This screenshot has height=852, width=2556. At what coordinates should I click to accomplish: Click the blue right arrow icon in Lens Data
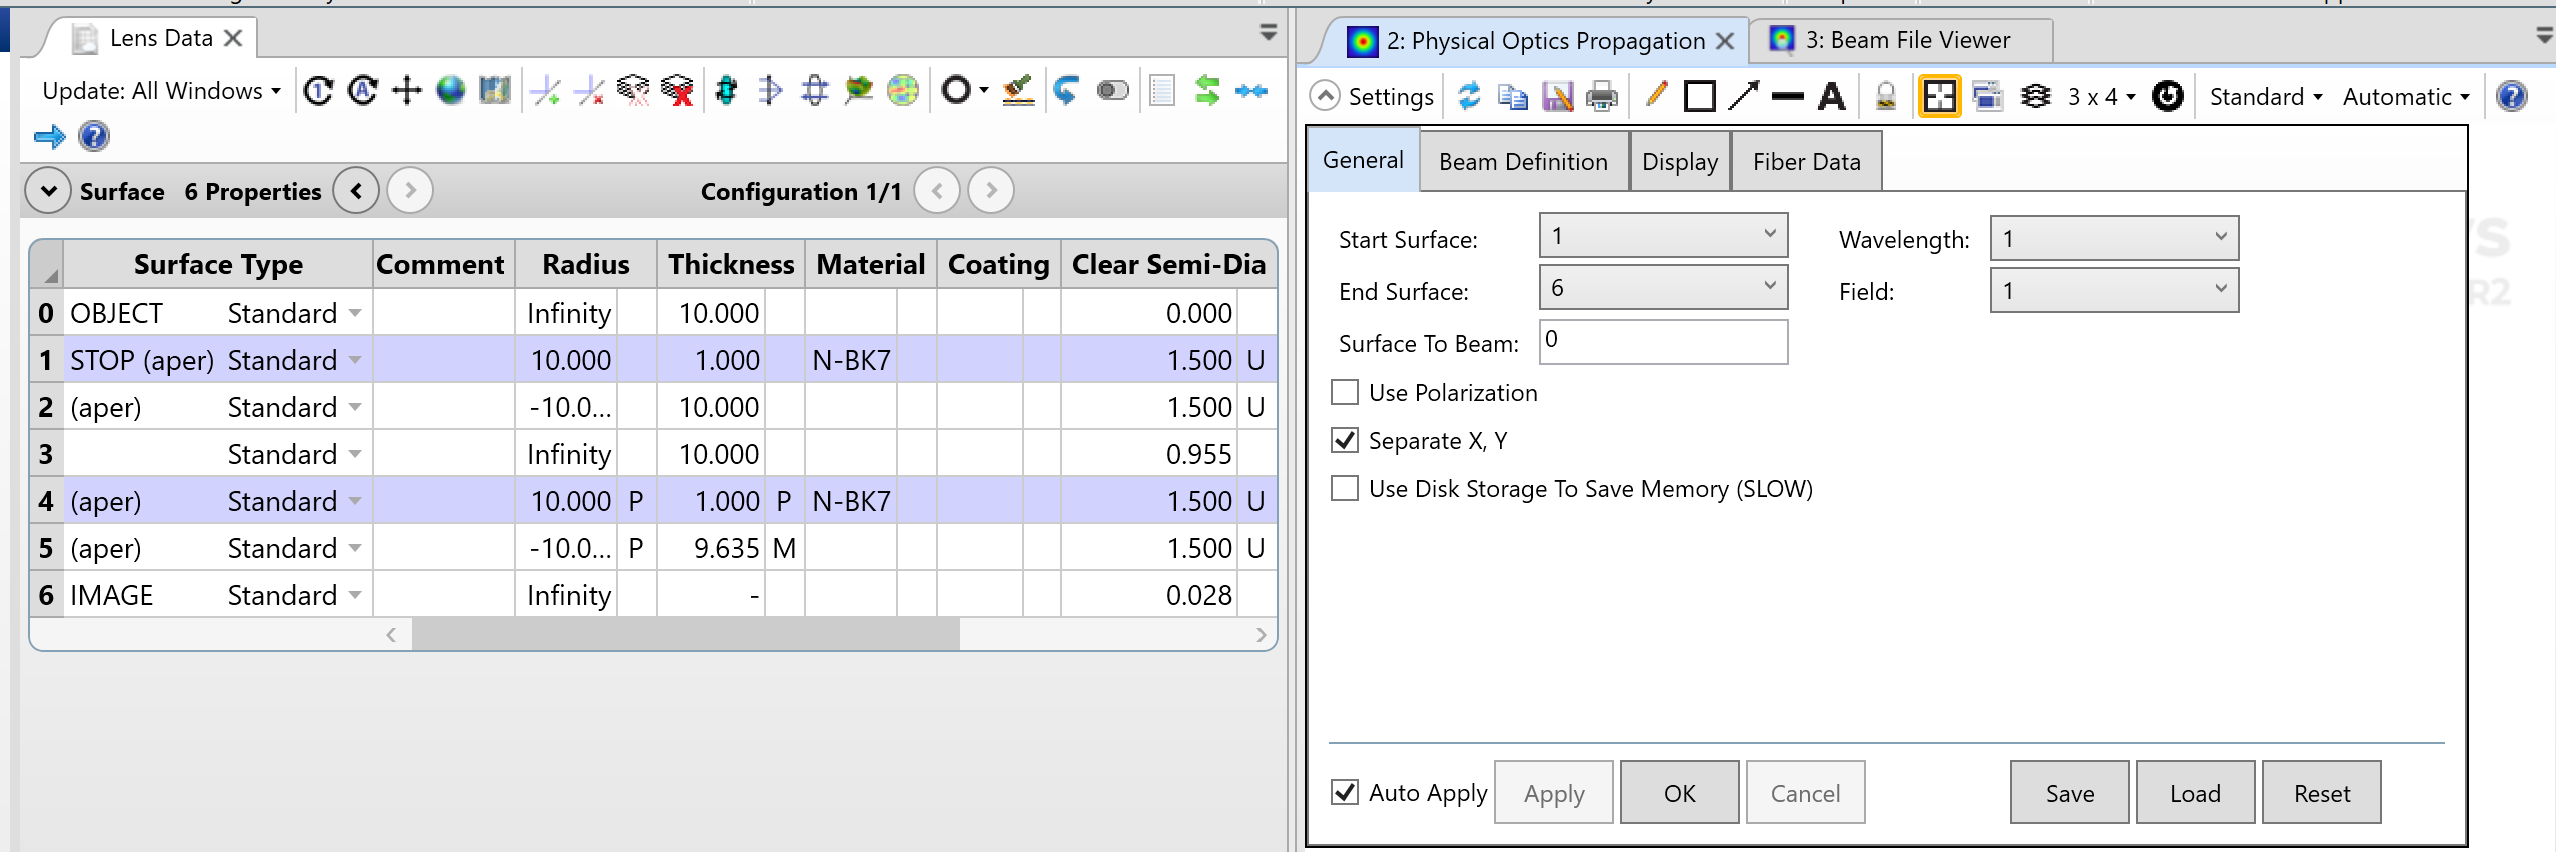[x=49, y=136]
